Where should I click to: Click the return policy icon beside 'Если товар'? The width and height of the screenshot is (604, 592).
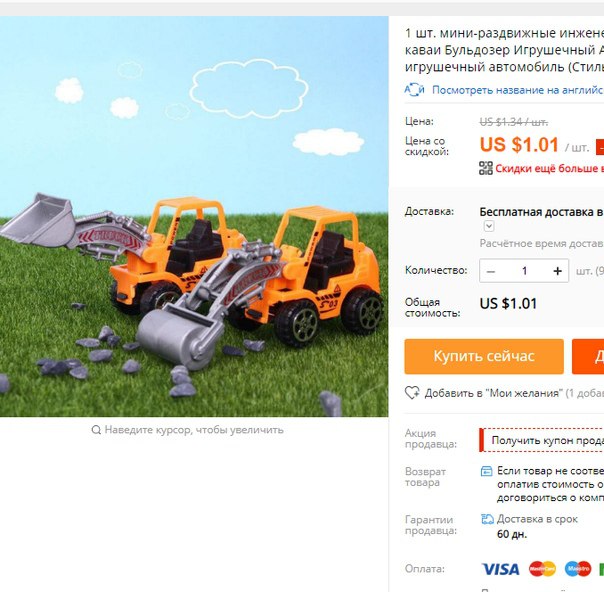point(487,471)
